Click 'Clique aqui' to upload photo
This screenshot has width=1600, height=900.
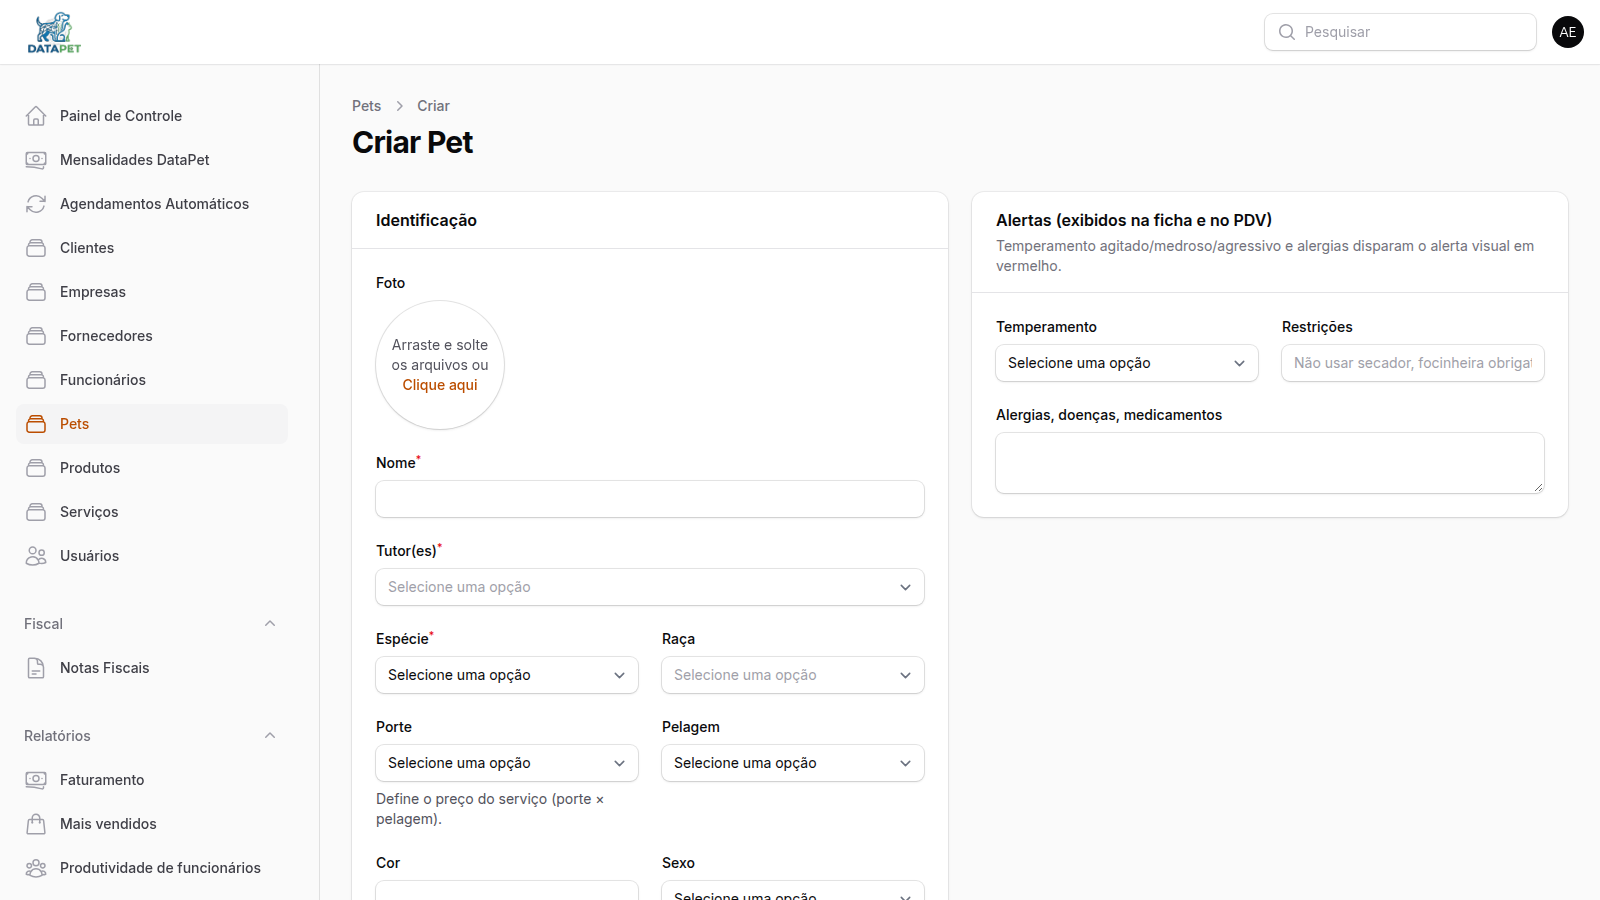tap(440, 385)
